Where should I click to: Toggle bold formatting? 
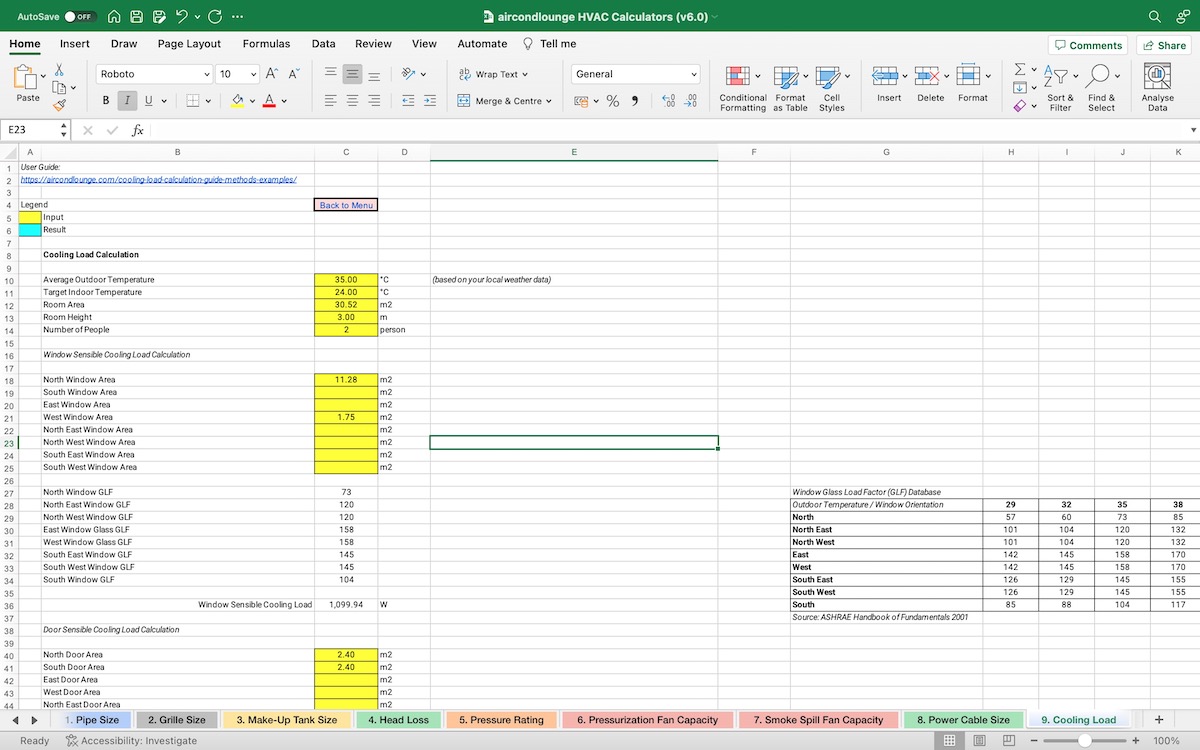click(x=106, y=100)
